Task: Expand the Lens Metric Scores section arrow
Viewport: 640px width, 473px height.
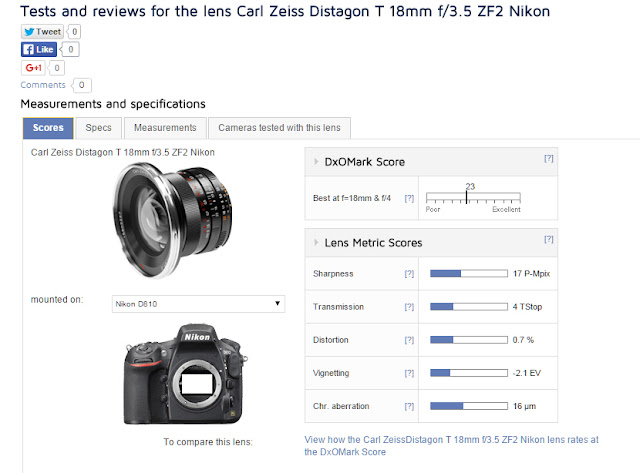Action: point(316,242)
